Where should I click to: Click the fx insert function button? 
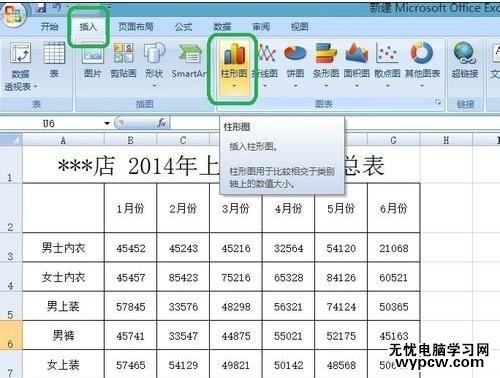tap(162, 123)
